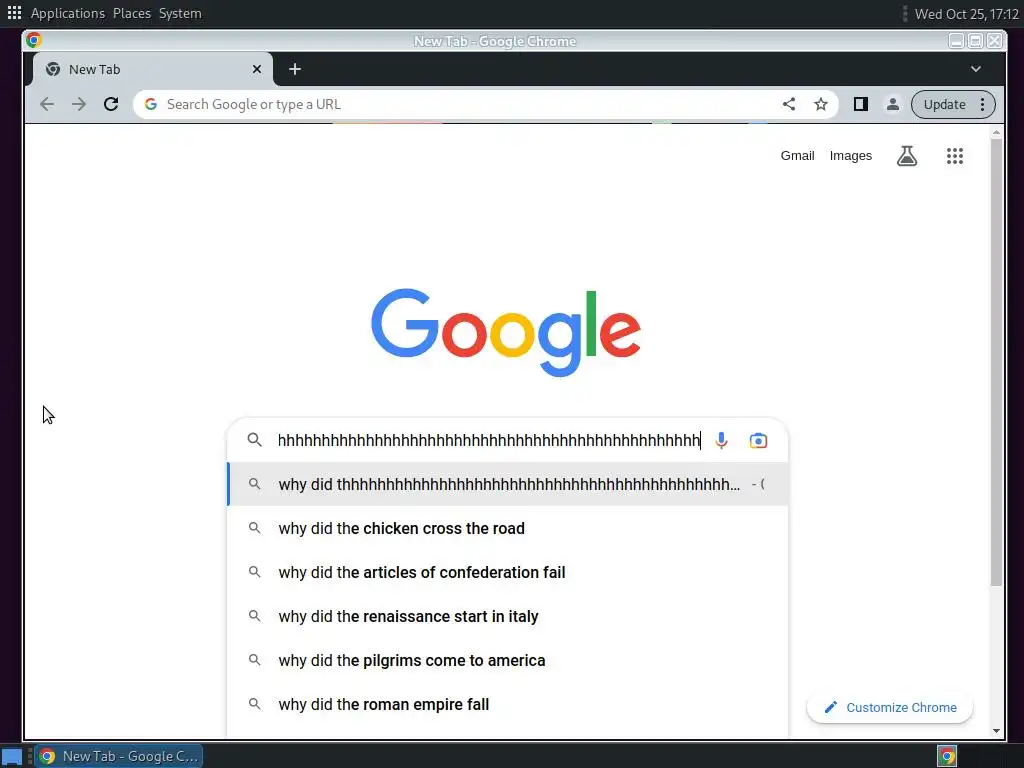This screenshot has height=768, width=1024.
Task: Start voice search with the microphone icon
Action: [x=721, y=440]
